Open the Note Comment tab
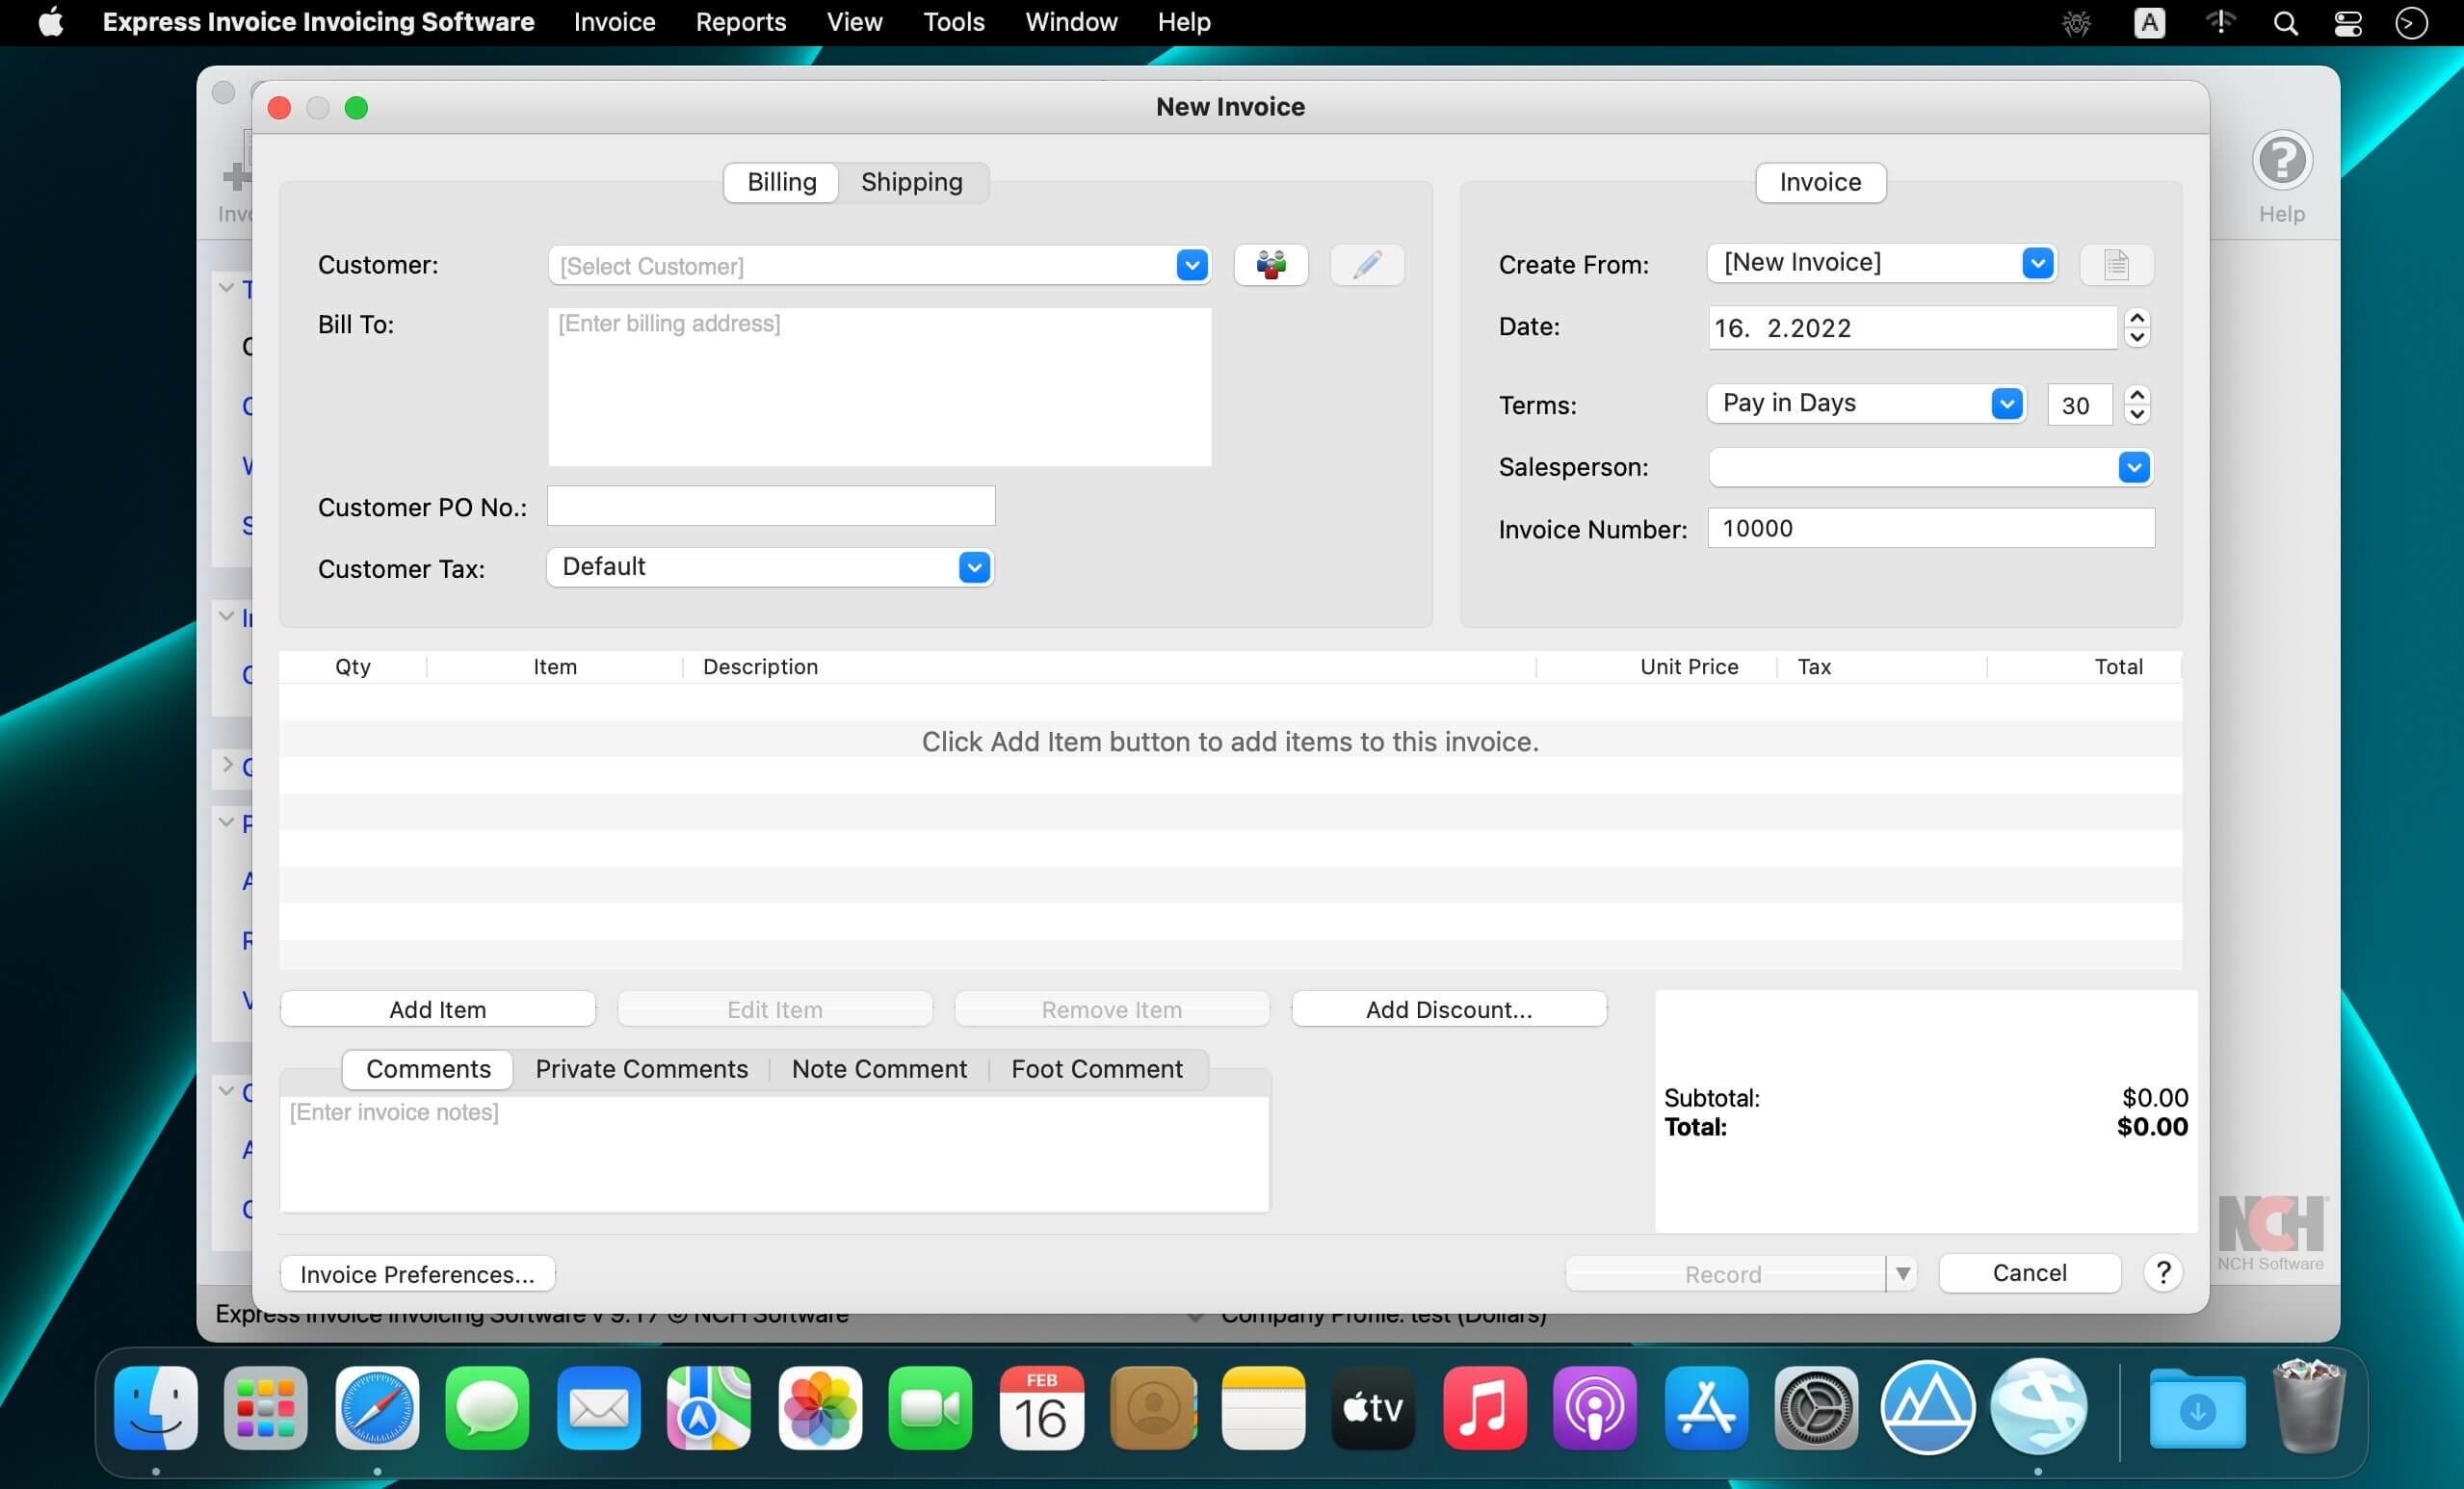 pyautogui.click(x=879, y=1069)
